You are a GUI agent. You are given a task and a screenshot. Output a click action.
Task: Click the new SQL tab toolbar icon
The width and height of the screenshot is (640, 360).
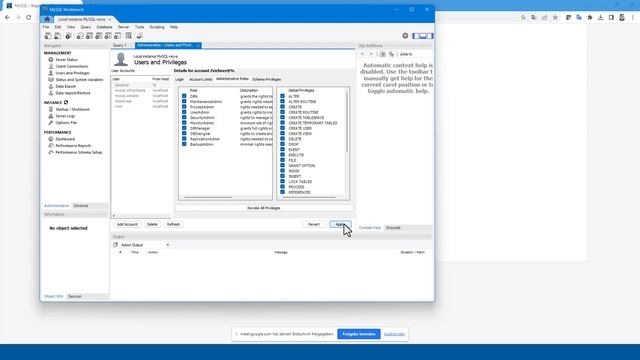[x=48, y=36]
